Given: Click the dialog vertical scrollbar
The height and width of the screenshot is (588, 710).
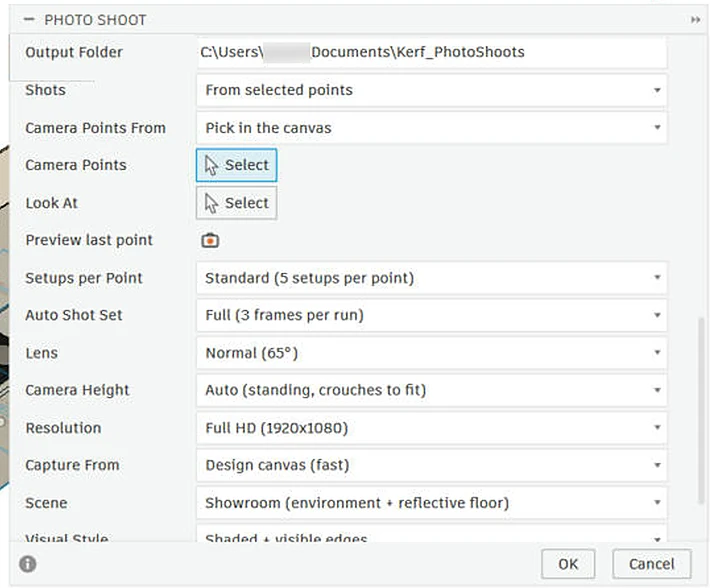Looking at the screenshot, I should coord(701,411).
